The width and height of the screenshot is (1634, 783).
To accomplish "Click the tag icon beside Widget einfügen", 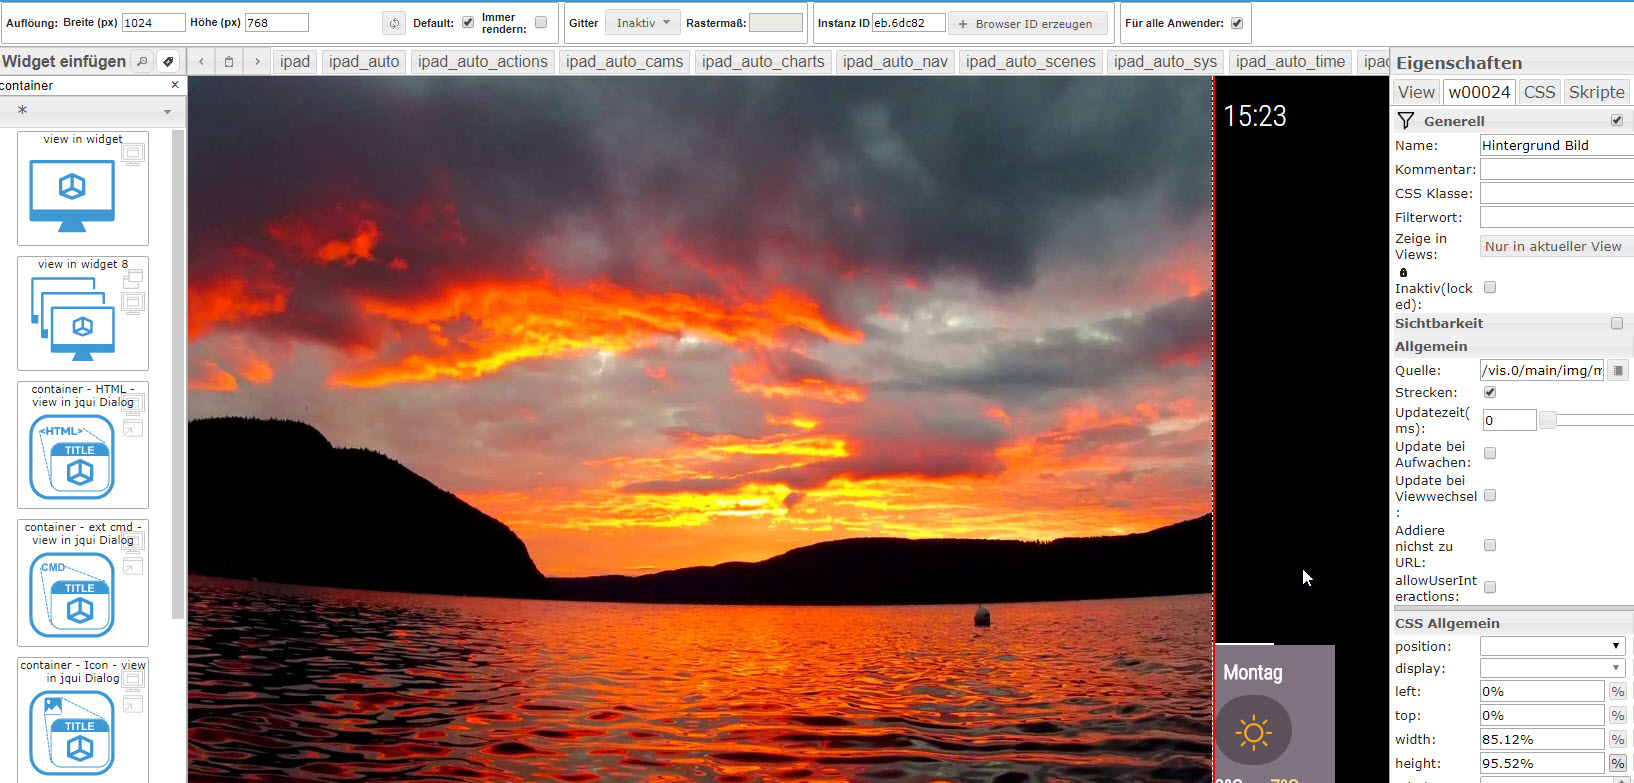I will coord(168,61).
